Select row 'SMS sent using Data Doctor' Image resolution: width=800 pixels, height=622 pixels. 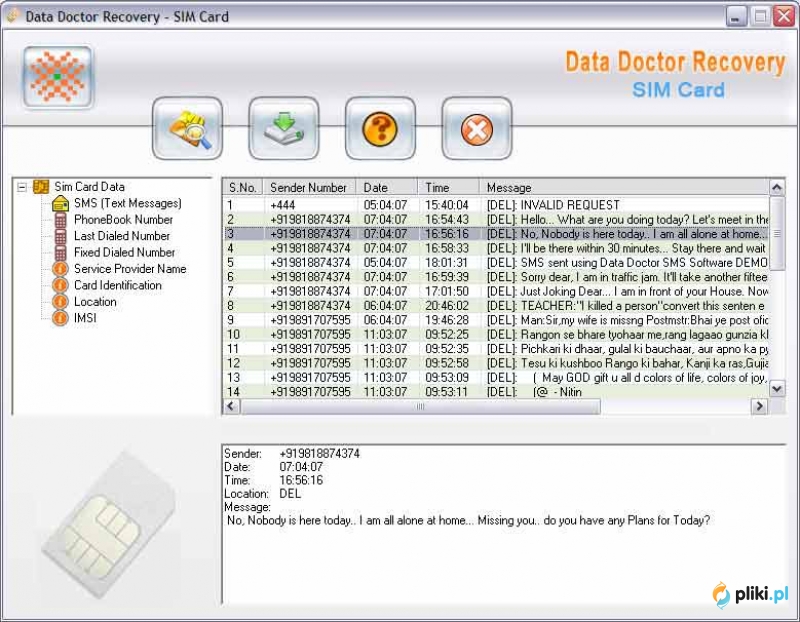coord(496,262)
